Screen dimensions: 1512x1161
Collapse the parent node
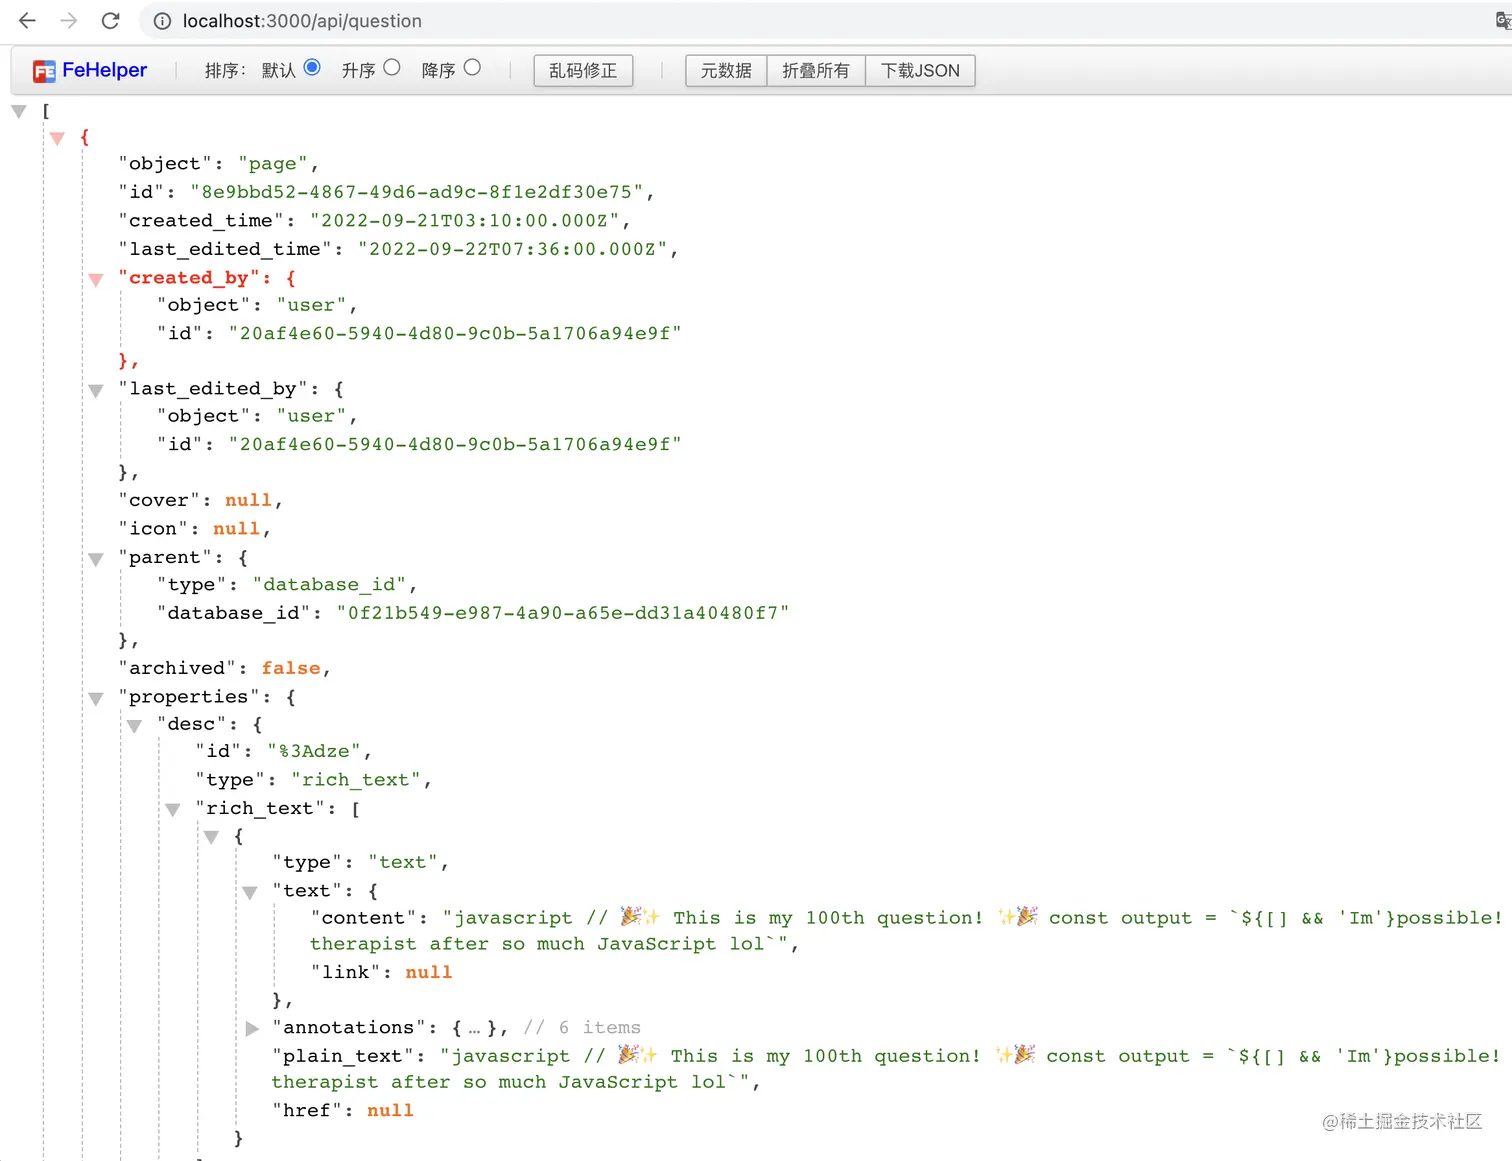[x=96, y=560]
